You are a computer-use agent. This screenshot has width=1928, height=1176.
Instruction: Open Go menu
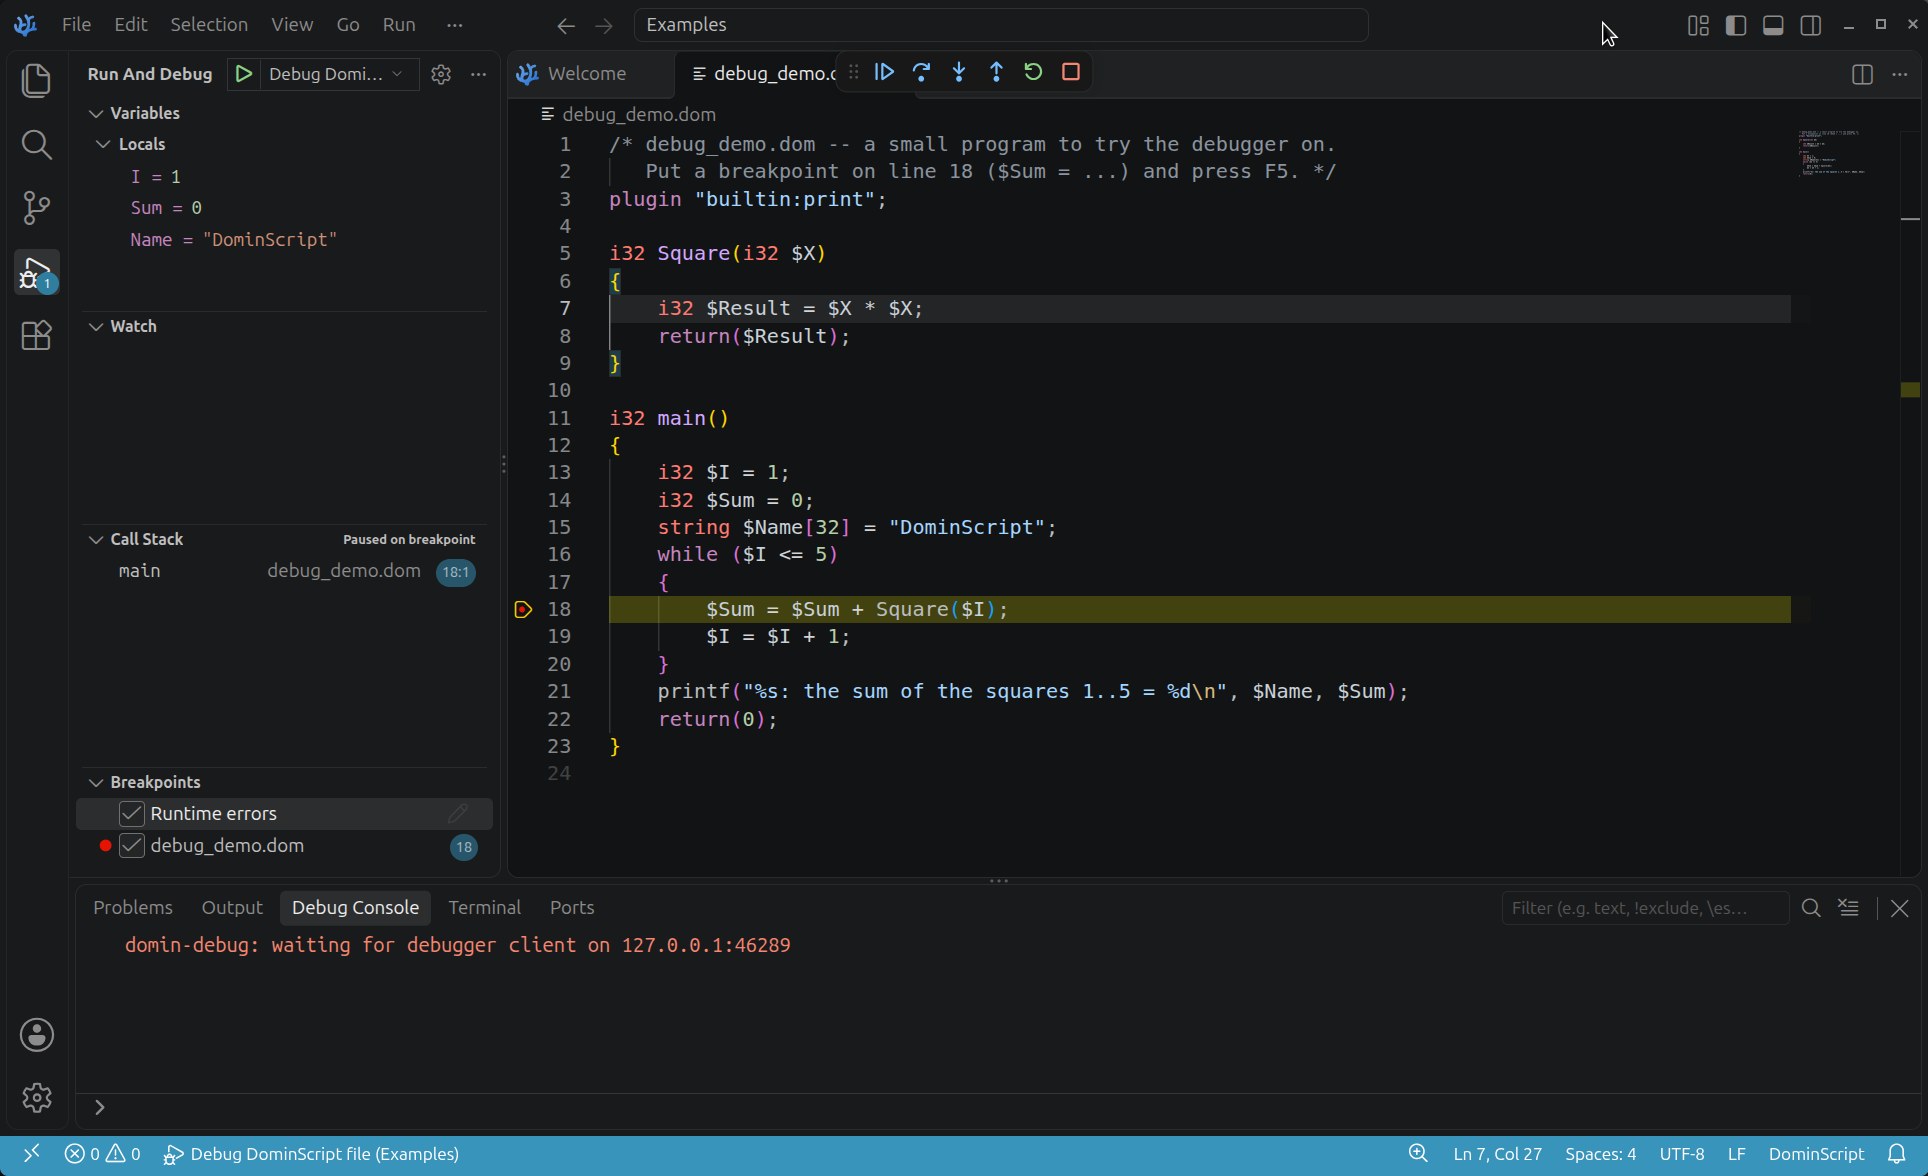point(348,25)
